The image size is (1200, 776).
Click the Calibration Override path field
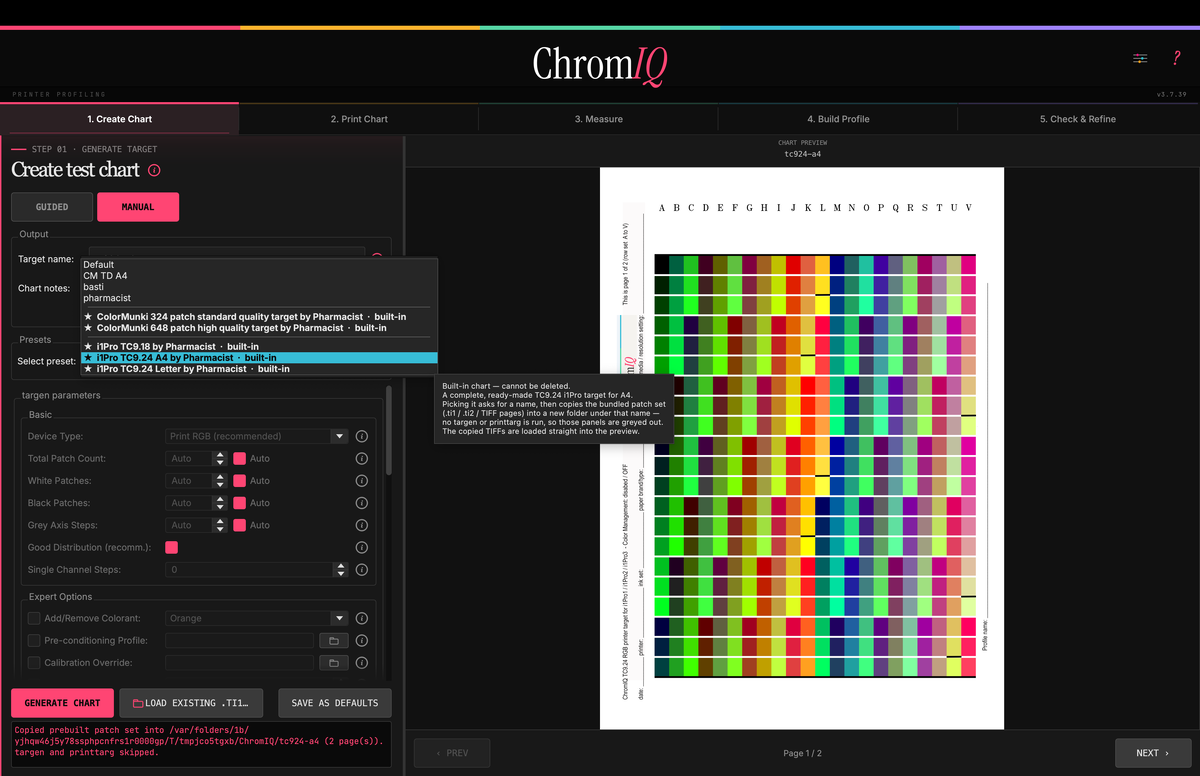pyautogui.click(x=238, y=662)
